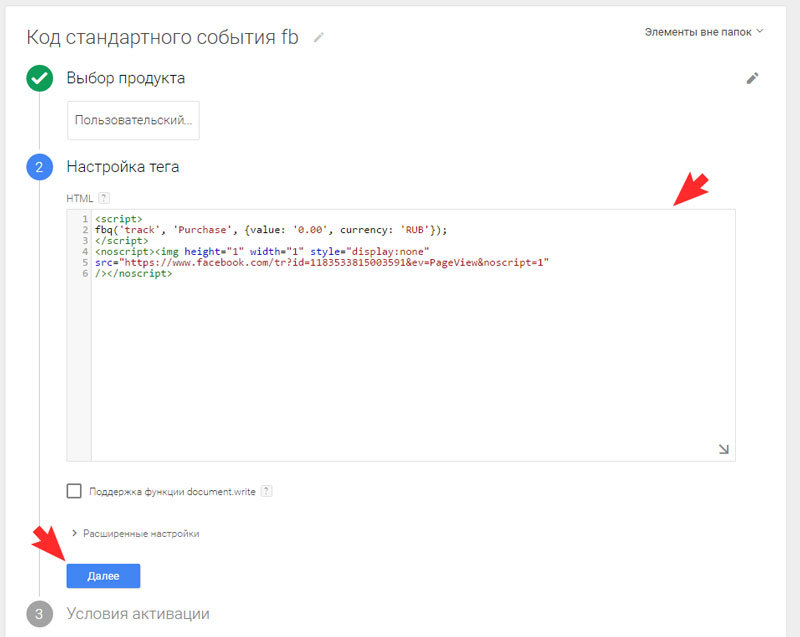
Task: Click the pencil icon beside the tag name
Action: click(318, 38)
